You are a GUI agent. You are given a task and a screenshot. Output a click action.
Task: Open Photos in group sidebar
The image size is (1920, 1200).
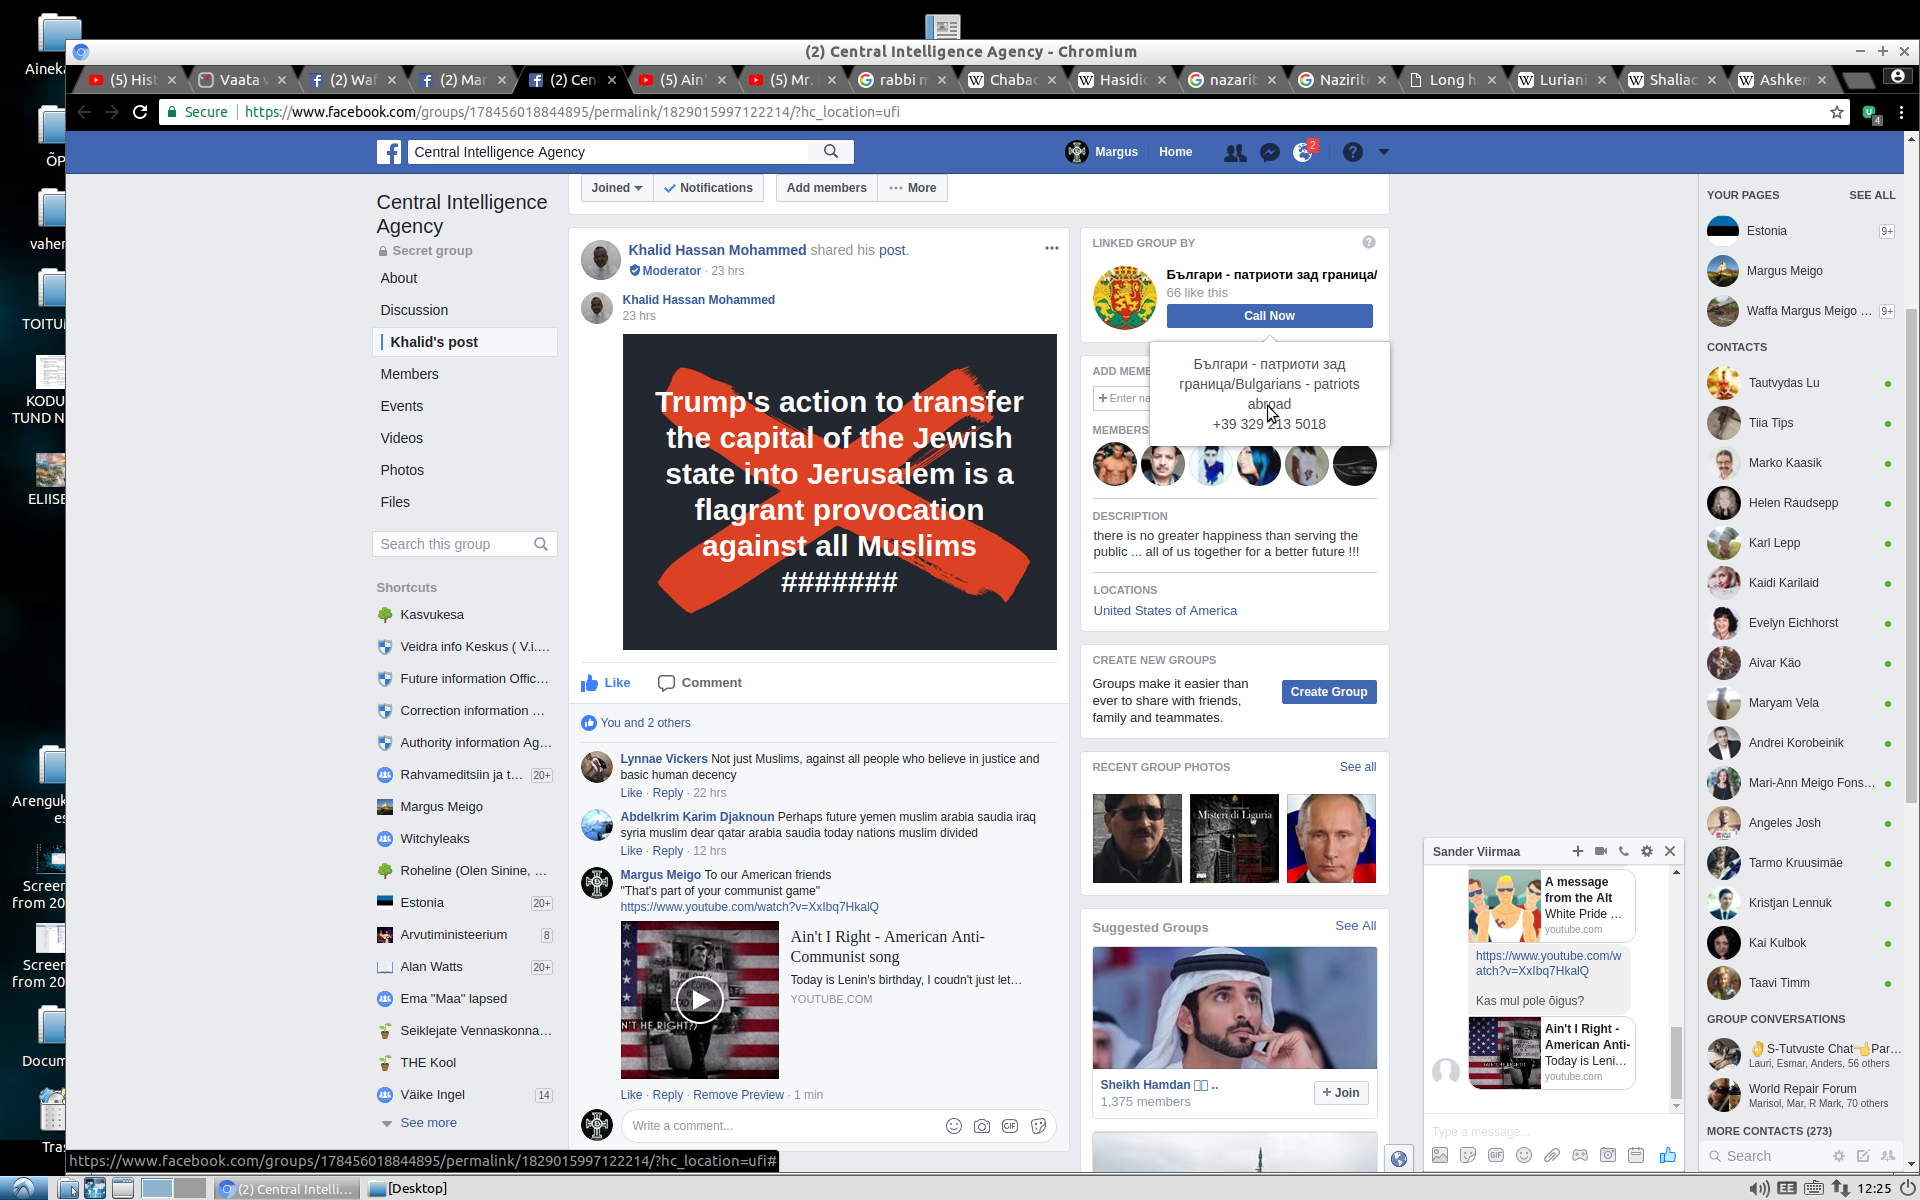tap(402, 470)
